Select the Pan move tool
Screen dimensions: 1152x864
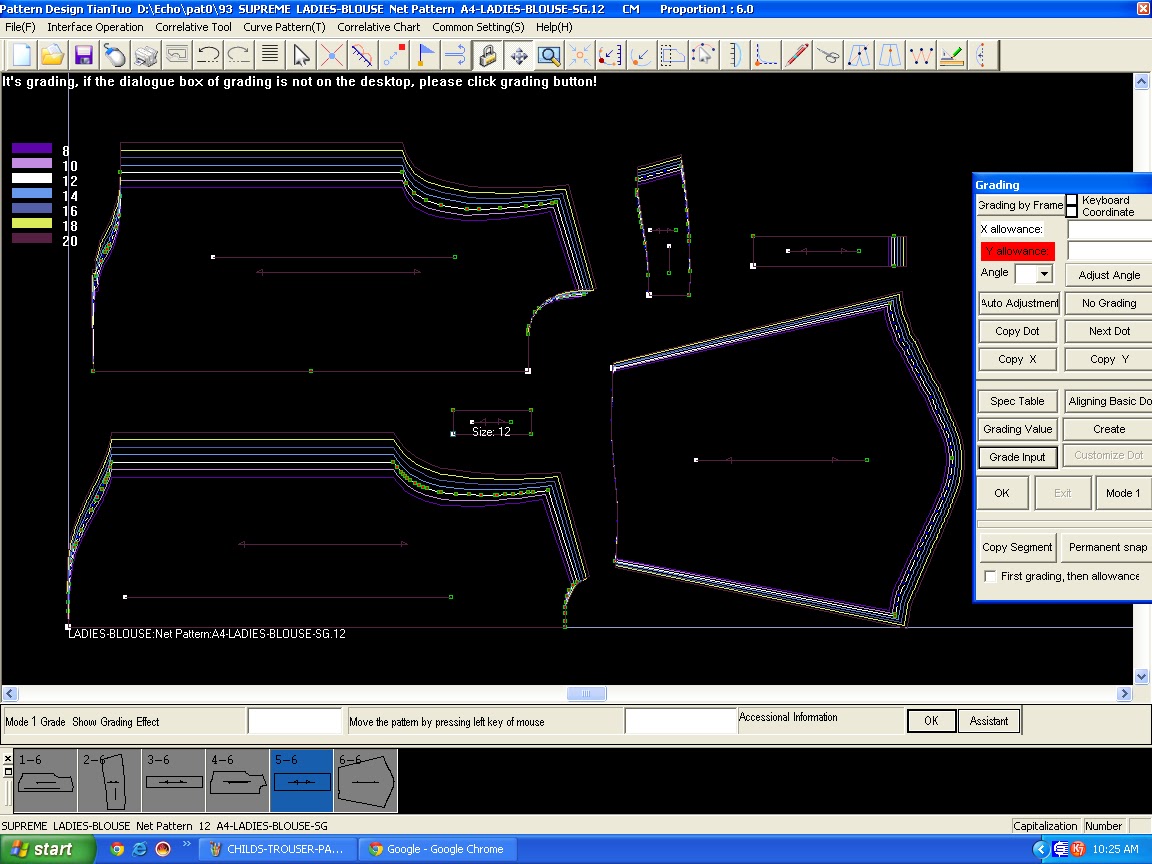pyautogui.click(x=519, y=55)
